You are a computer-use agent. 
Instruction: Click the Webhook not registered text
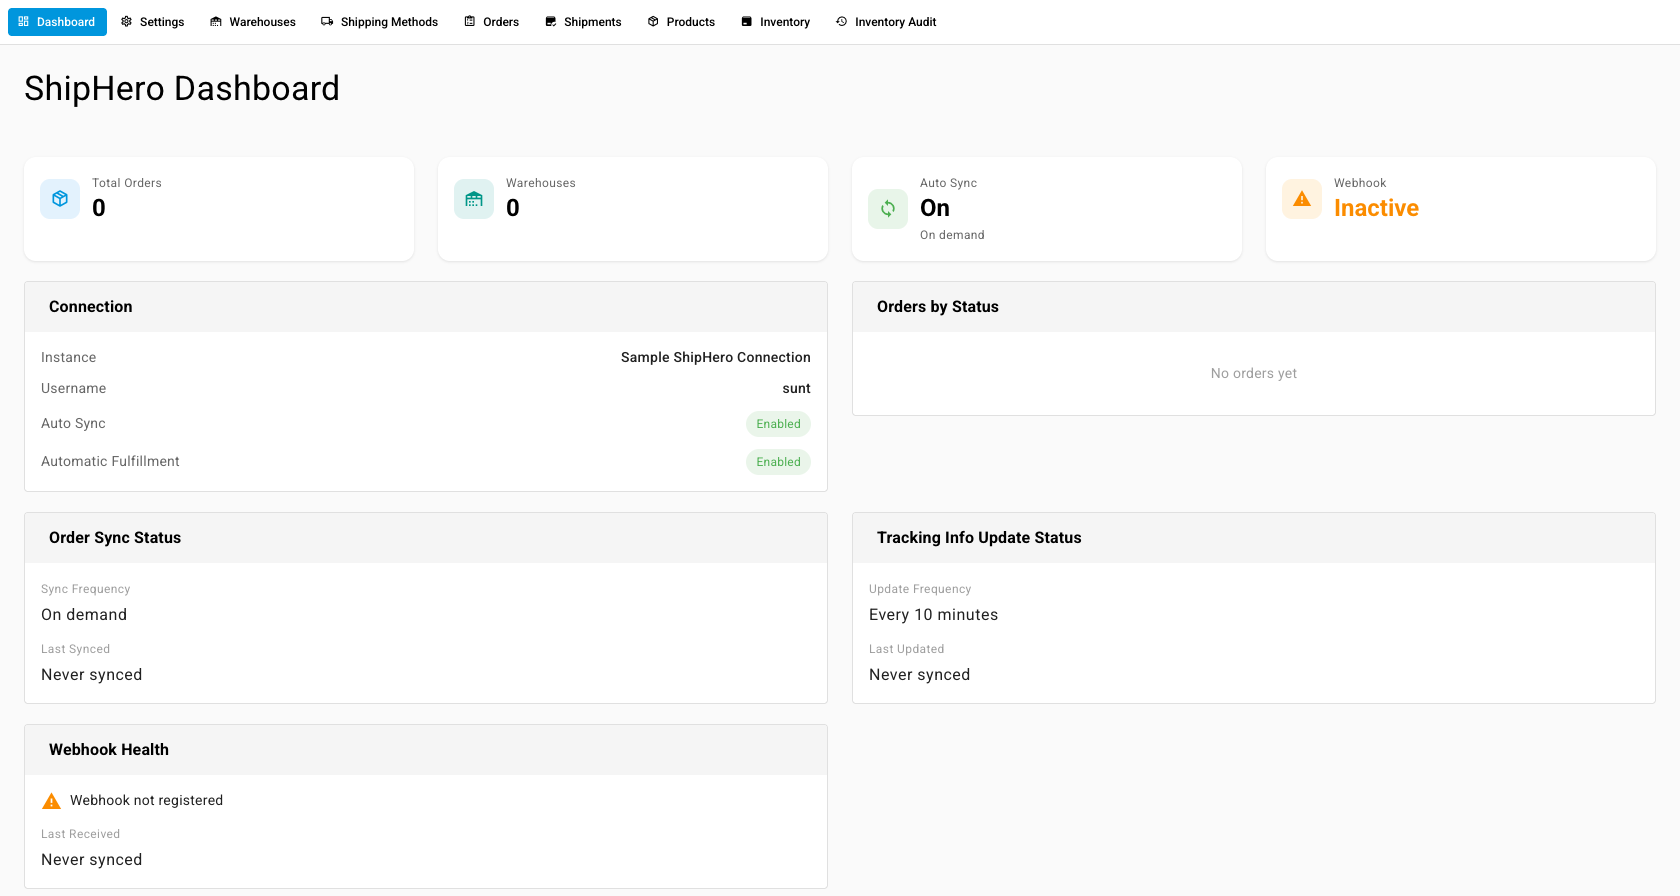(x=147, y=800)
